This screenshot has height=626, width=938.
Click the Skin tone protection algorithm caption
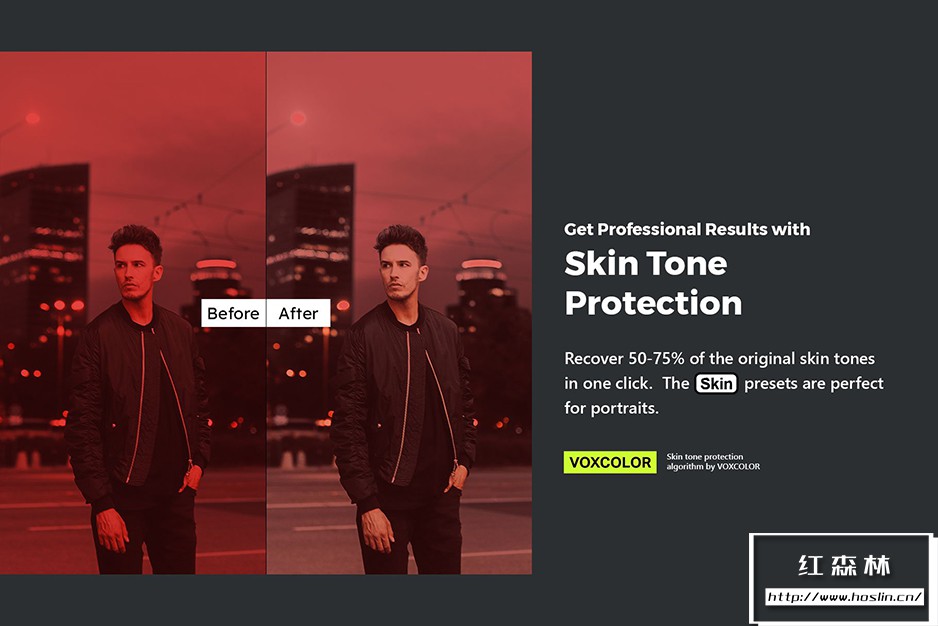[x=713, y=461]
